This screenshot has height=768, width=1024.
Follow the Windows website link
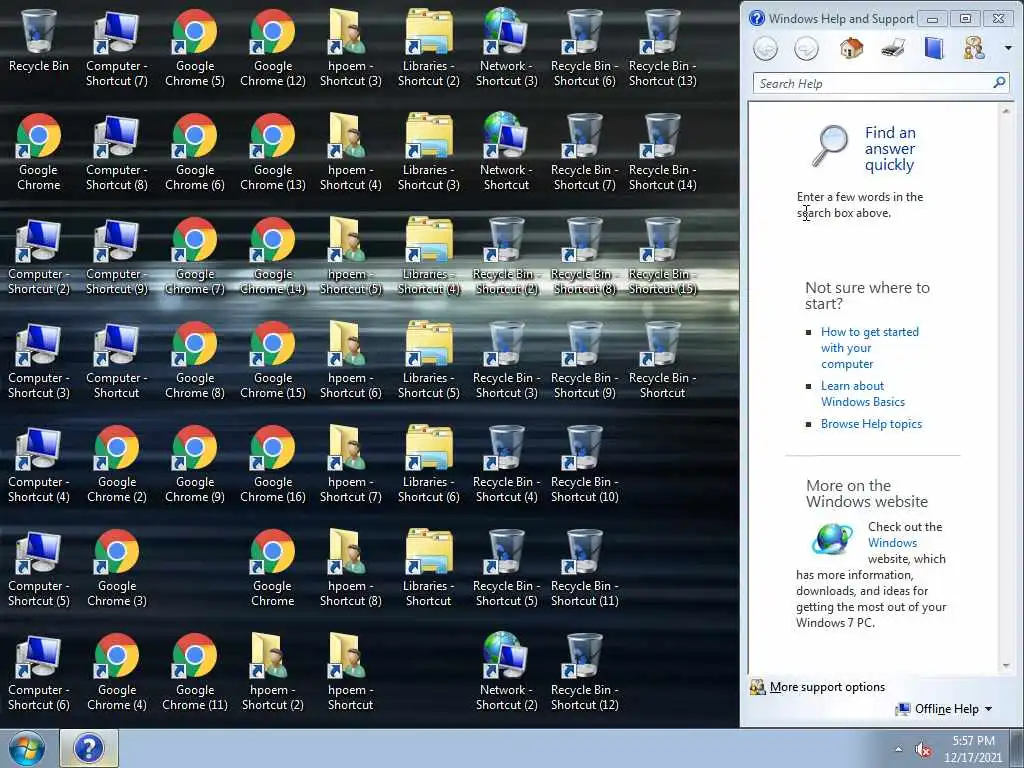892,543
